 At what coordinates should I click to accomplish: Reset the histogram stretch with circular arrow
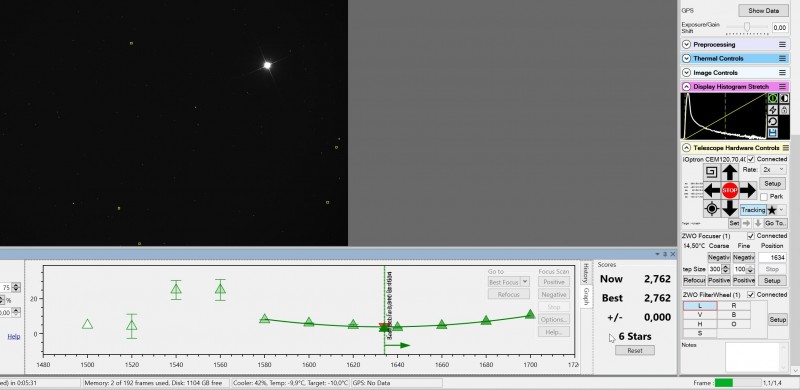pyautogui.click(x=772, y=121)
